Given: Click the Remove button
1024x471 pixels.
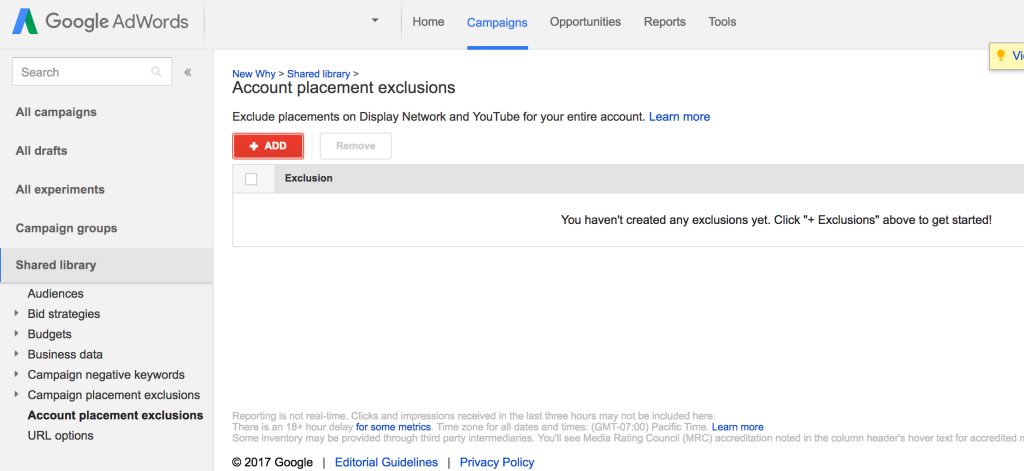Looking at the screenshot, I should (x=356, y=146).
